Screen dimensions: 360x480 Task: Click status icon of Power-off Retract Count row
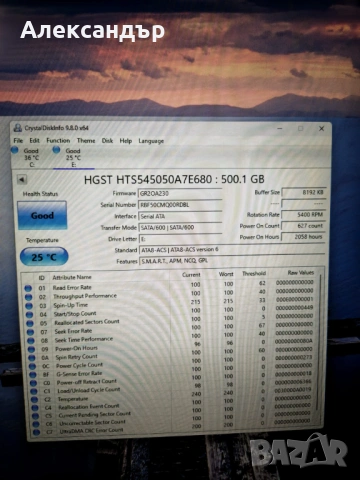[x=34, y=383]
